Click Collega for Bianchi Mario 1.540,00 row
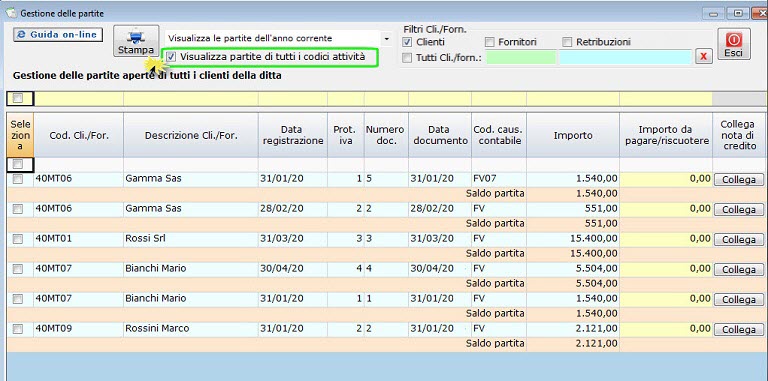 pos(739,300)
